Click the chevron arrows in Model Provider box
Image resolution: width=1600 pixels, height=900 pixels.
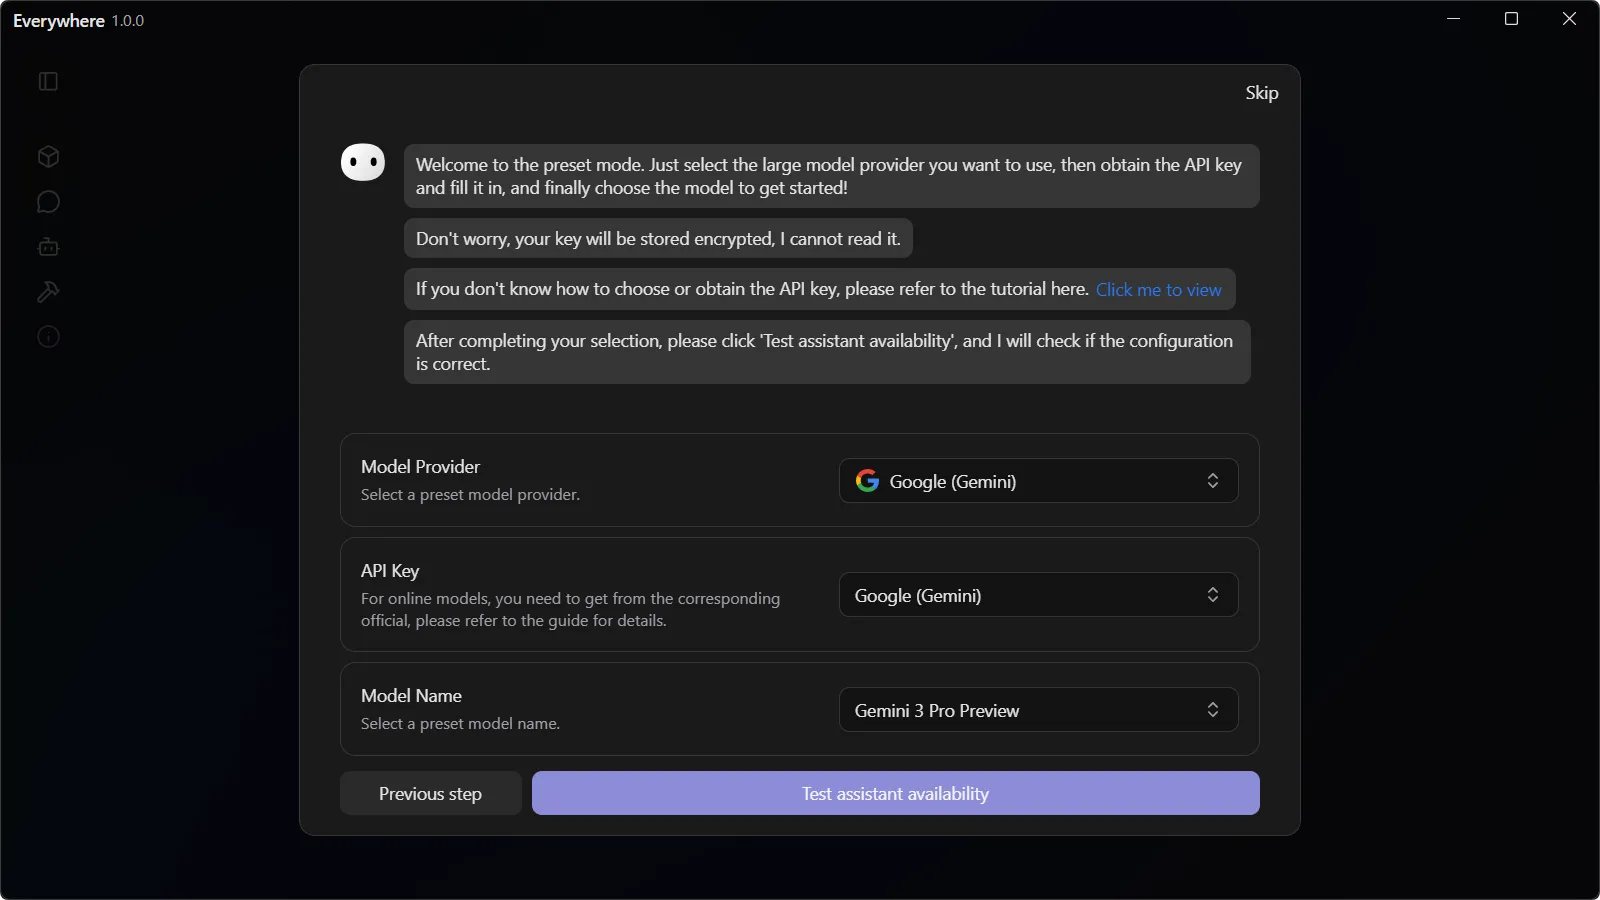pos(1212,481)
